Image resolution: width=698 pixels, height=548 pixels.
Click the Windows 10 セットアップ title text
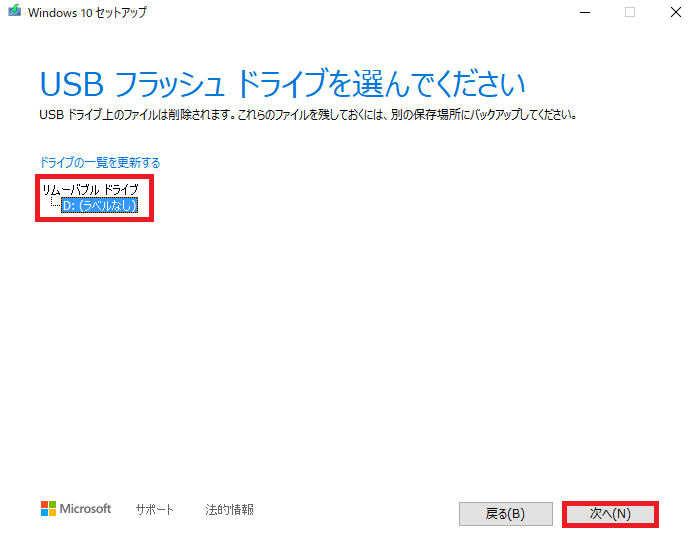87,12
